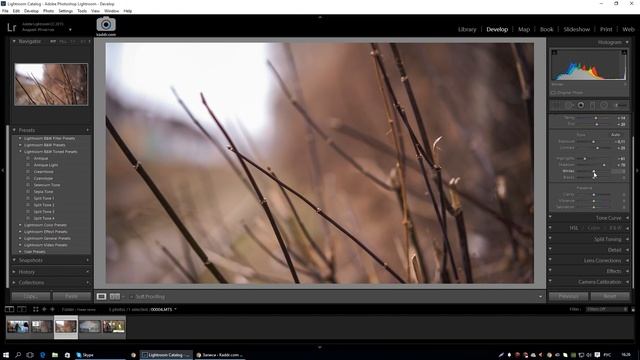
Task: Select the Spot Removal tool
Action: 569,105
